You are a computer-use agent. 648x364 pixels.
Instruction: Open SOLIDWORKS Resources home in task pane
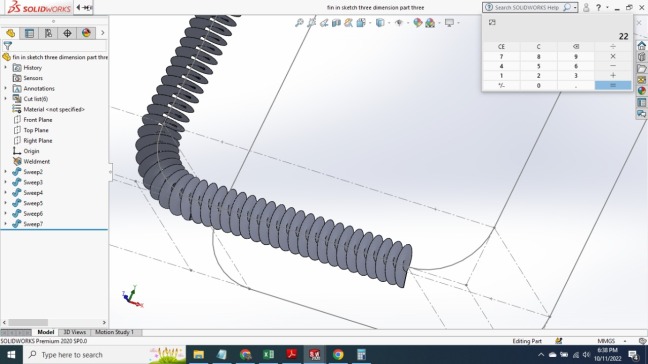[x=642, y=45]
